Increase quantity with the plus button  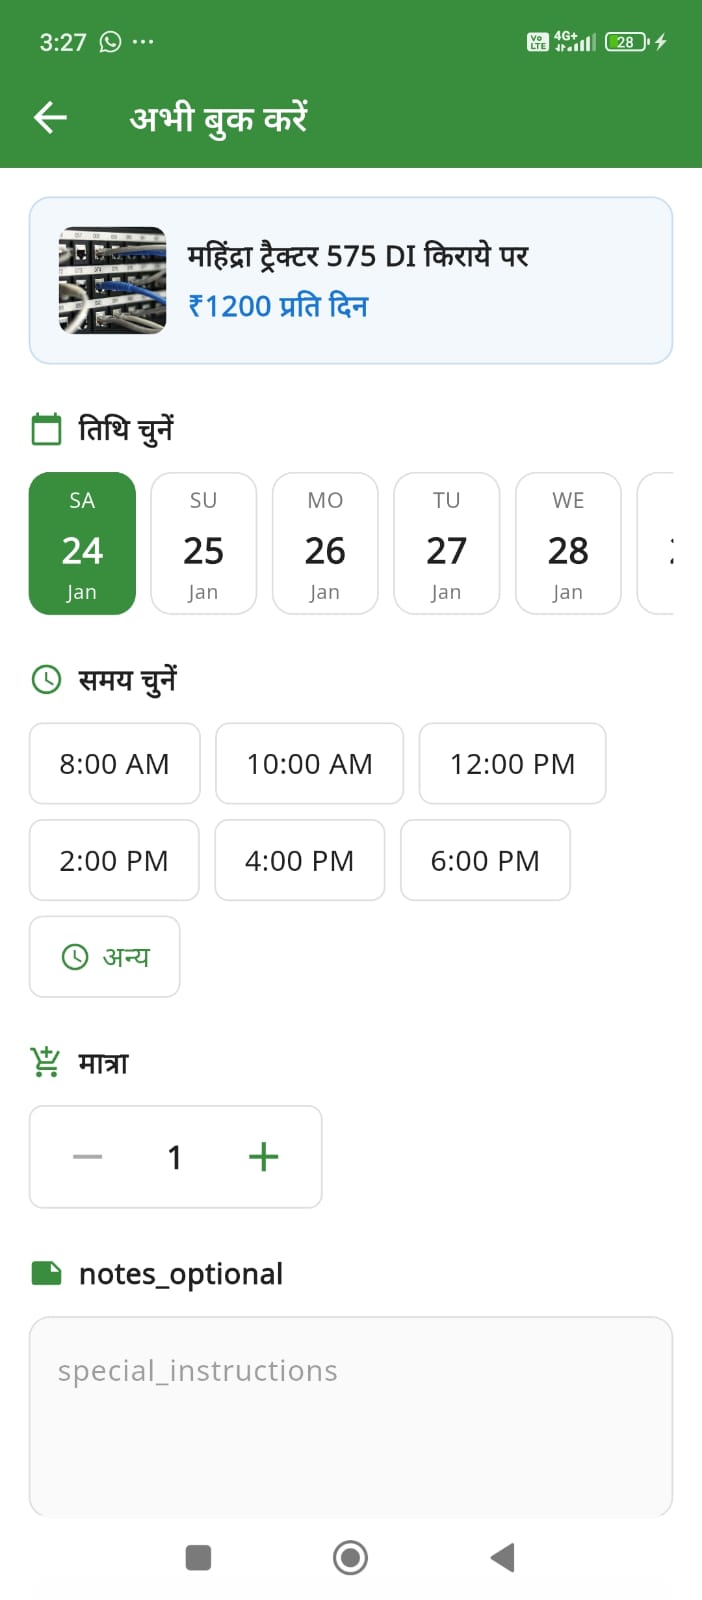[x=263, y=1157]
